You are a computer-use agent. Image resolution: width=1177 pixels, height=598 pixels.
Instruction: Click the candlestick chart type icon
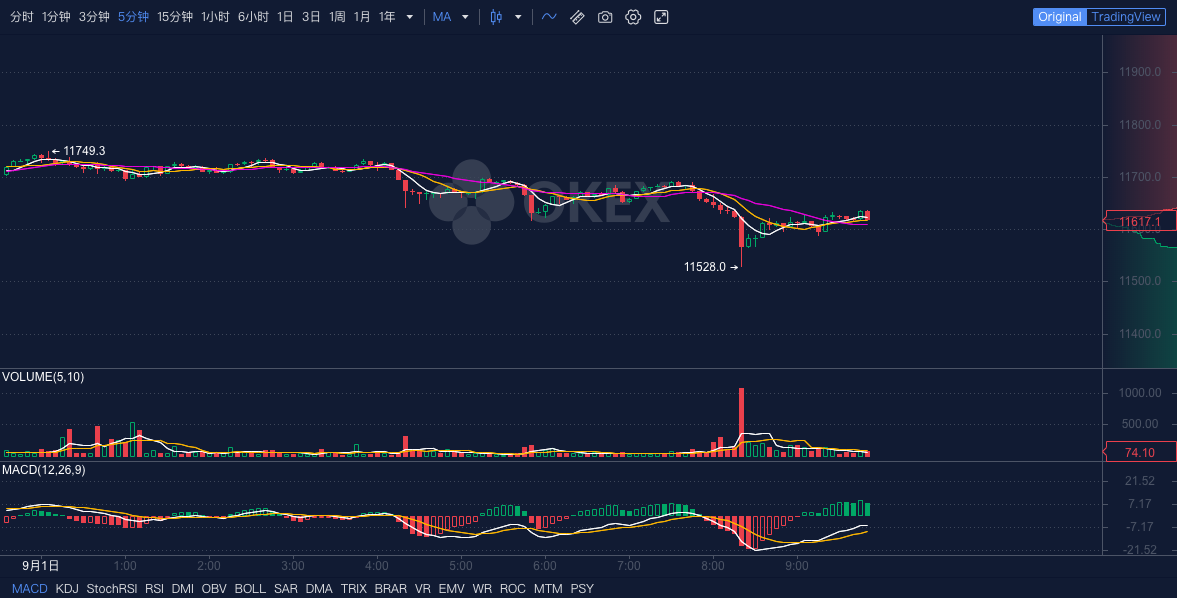495,17
